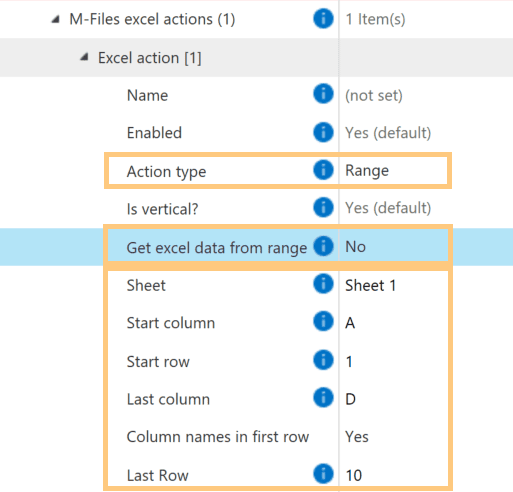Click info icon next to Sheet
This screenshot has width=513, height=492.
323,284
